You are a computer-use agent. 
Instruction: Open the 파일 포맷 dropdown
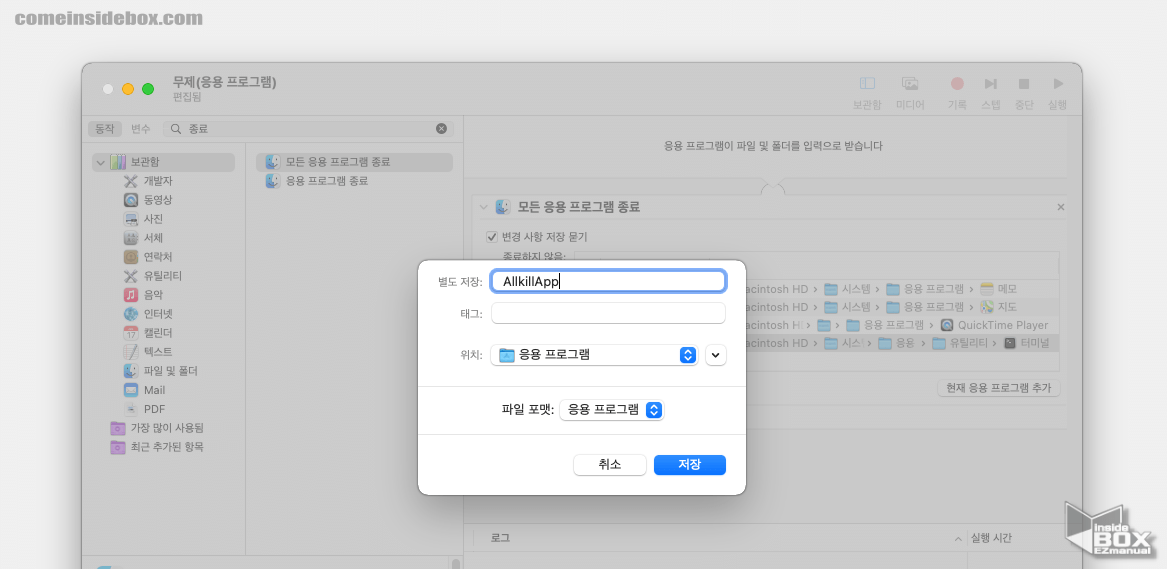tap(611, 409)
